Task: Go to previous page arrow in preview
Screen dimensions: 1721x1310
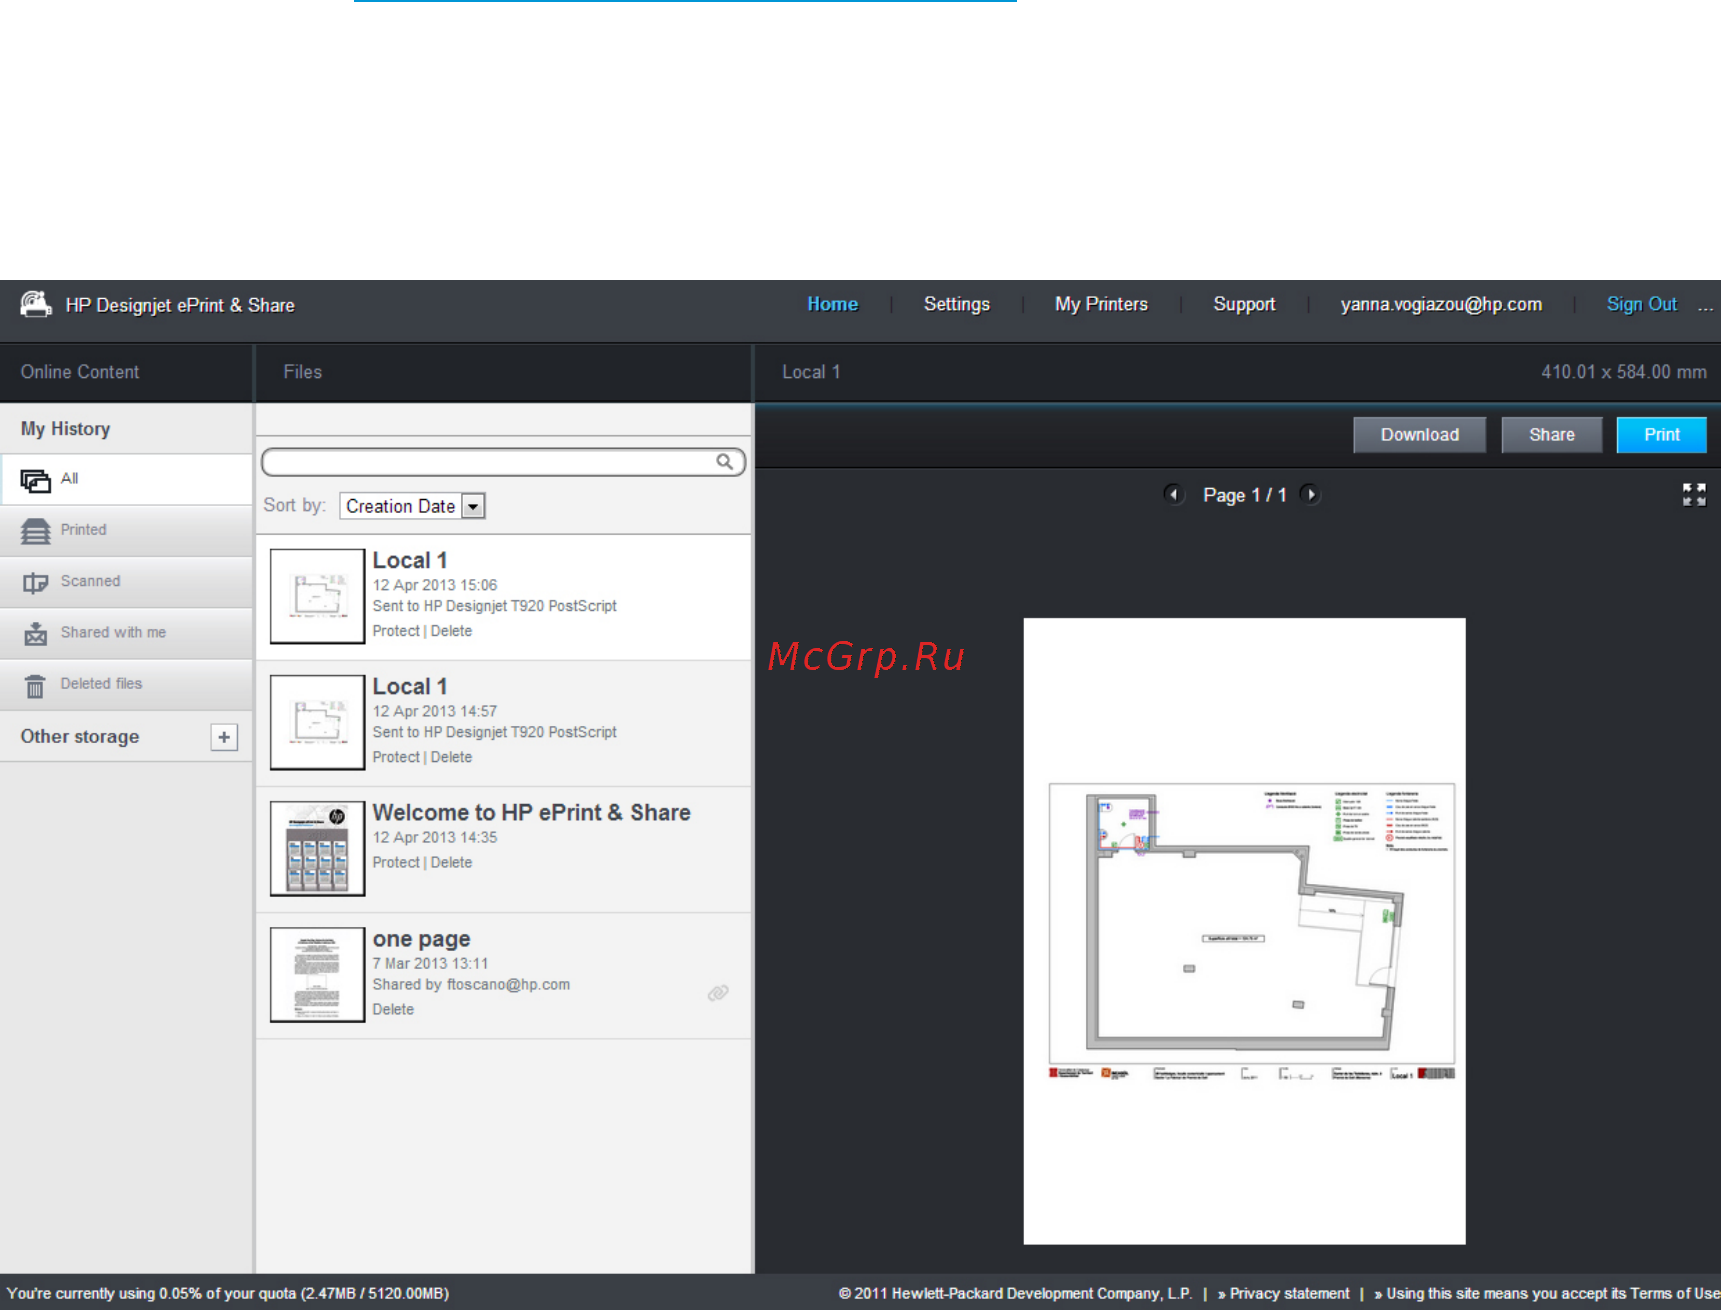Action: pos(1174,494)
